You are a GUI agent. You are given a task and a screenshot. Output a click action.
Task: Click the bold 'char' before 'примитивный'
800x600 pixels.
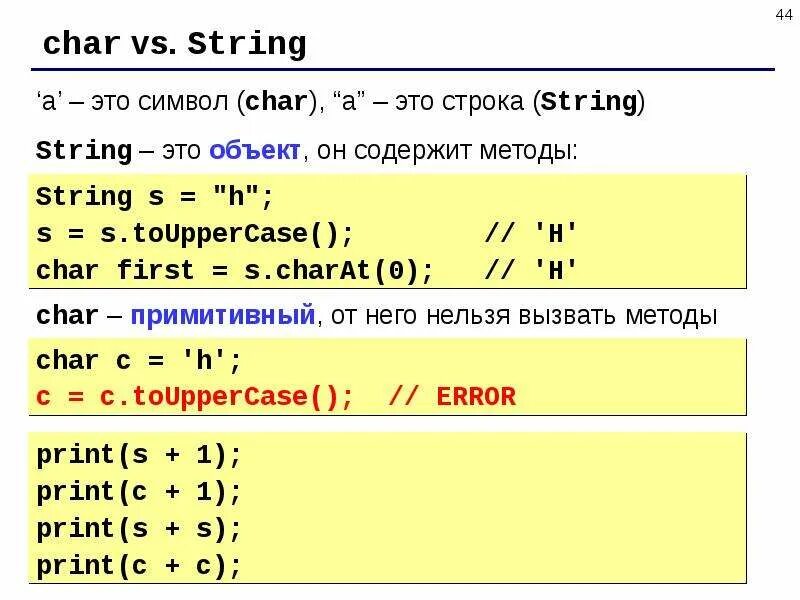[67, 316]
